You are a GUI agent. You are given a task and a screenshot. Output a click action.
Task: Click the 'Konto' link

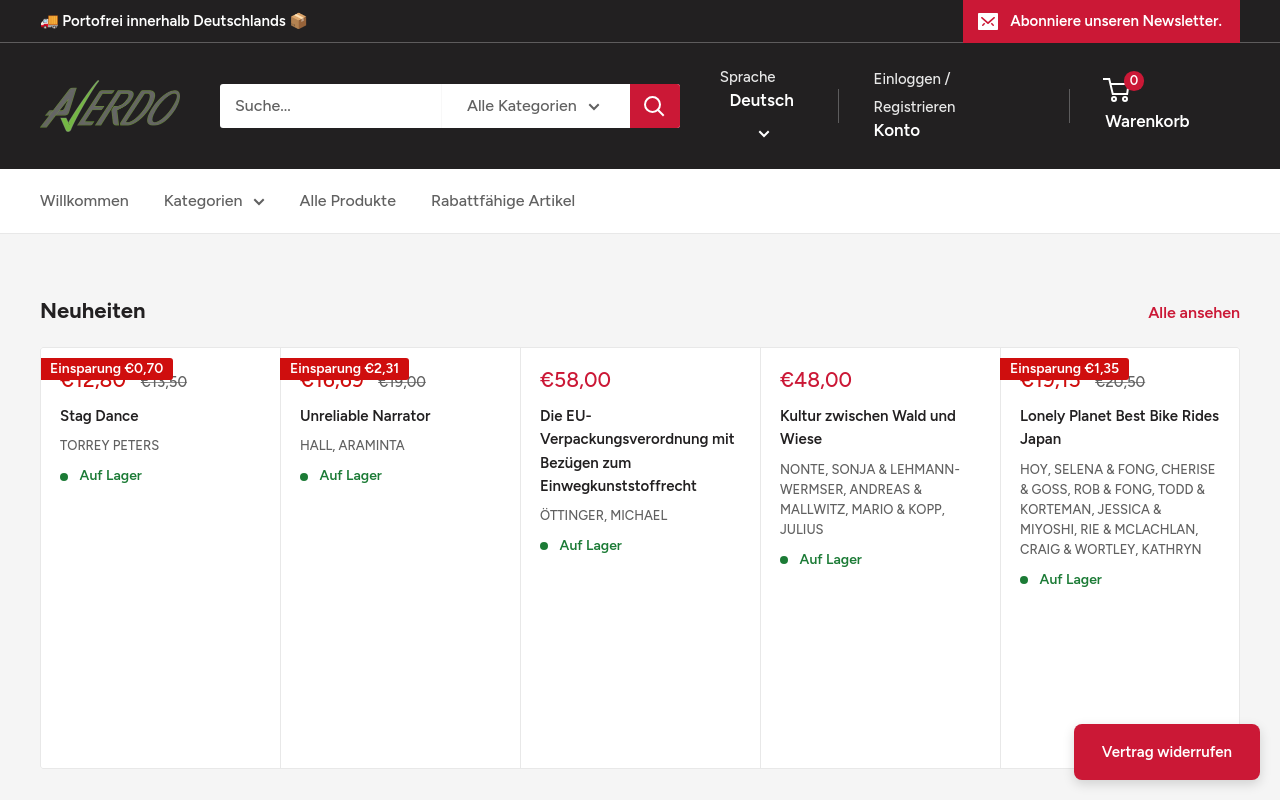(896, 130)
